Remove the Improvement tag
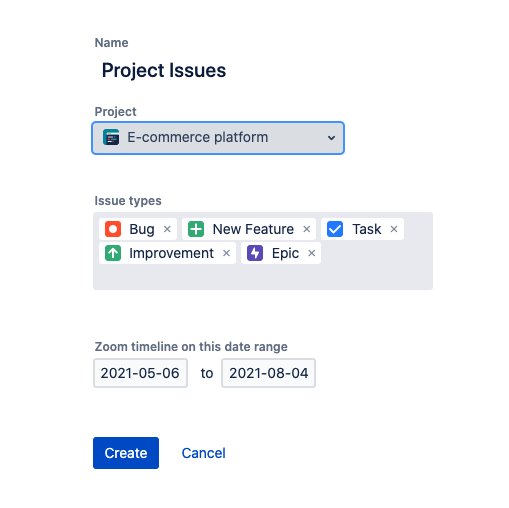509x508 pixels. pos(227,253)
